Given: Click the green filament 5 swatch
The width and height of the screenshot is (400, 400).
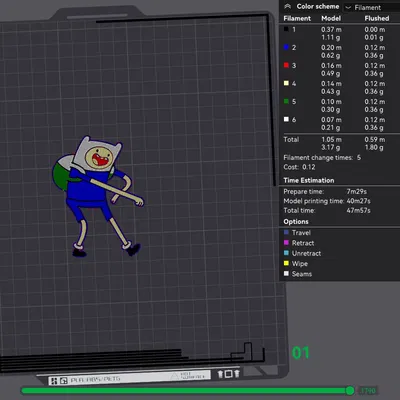Looking at the screenshot, I should coord(286,101).
